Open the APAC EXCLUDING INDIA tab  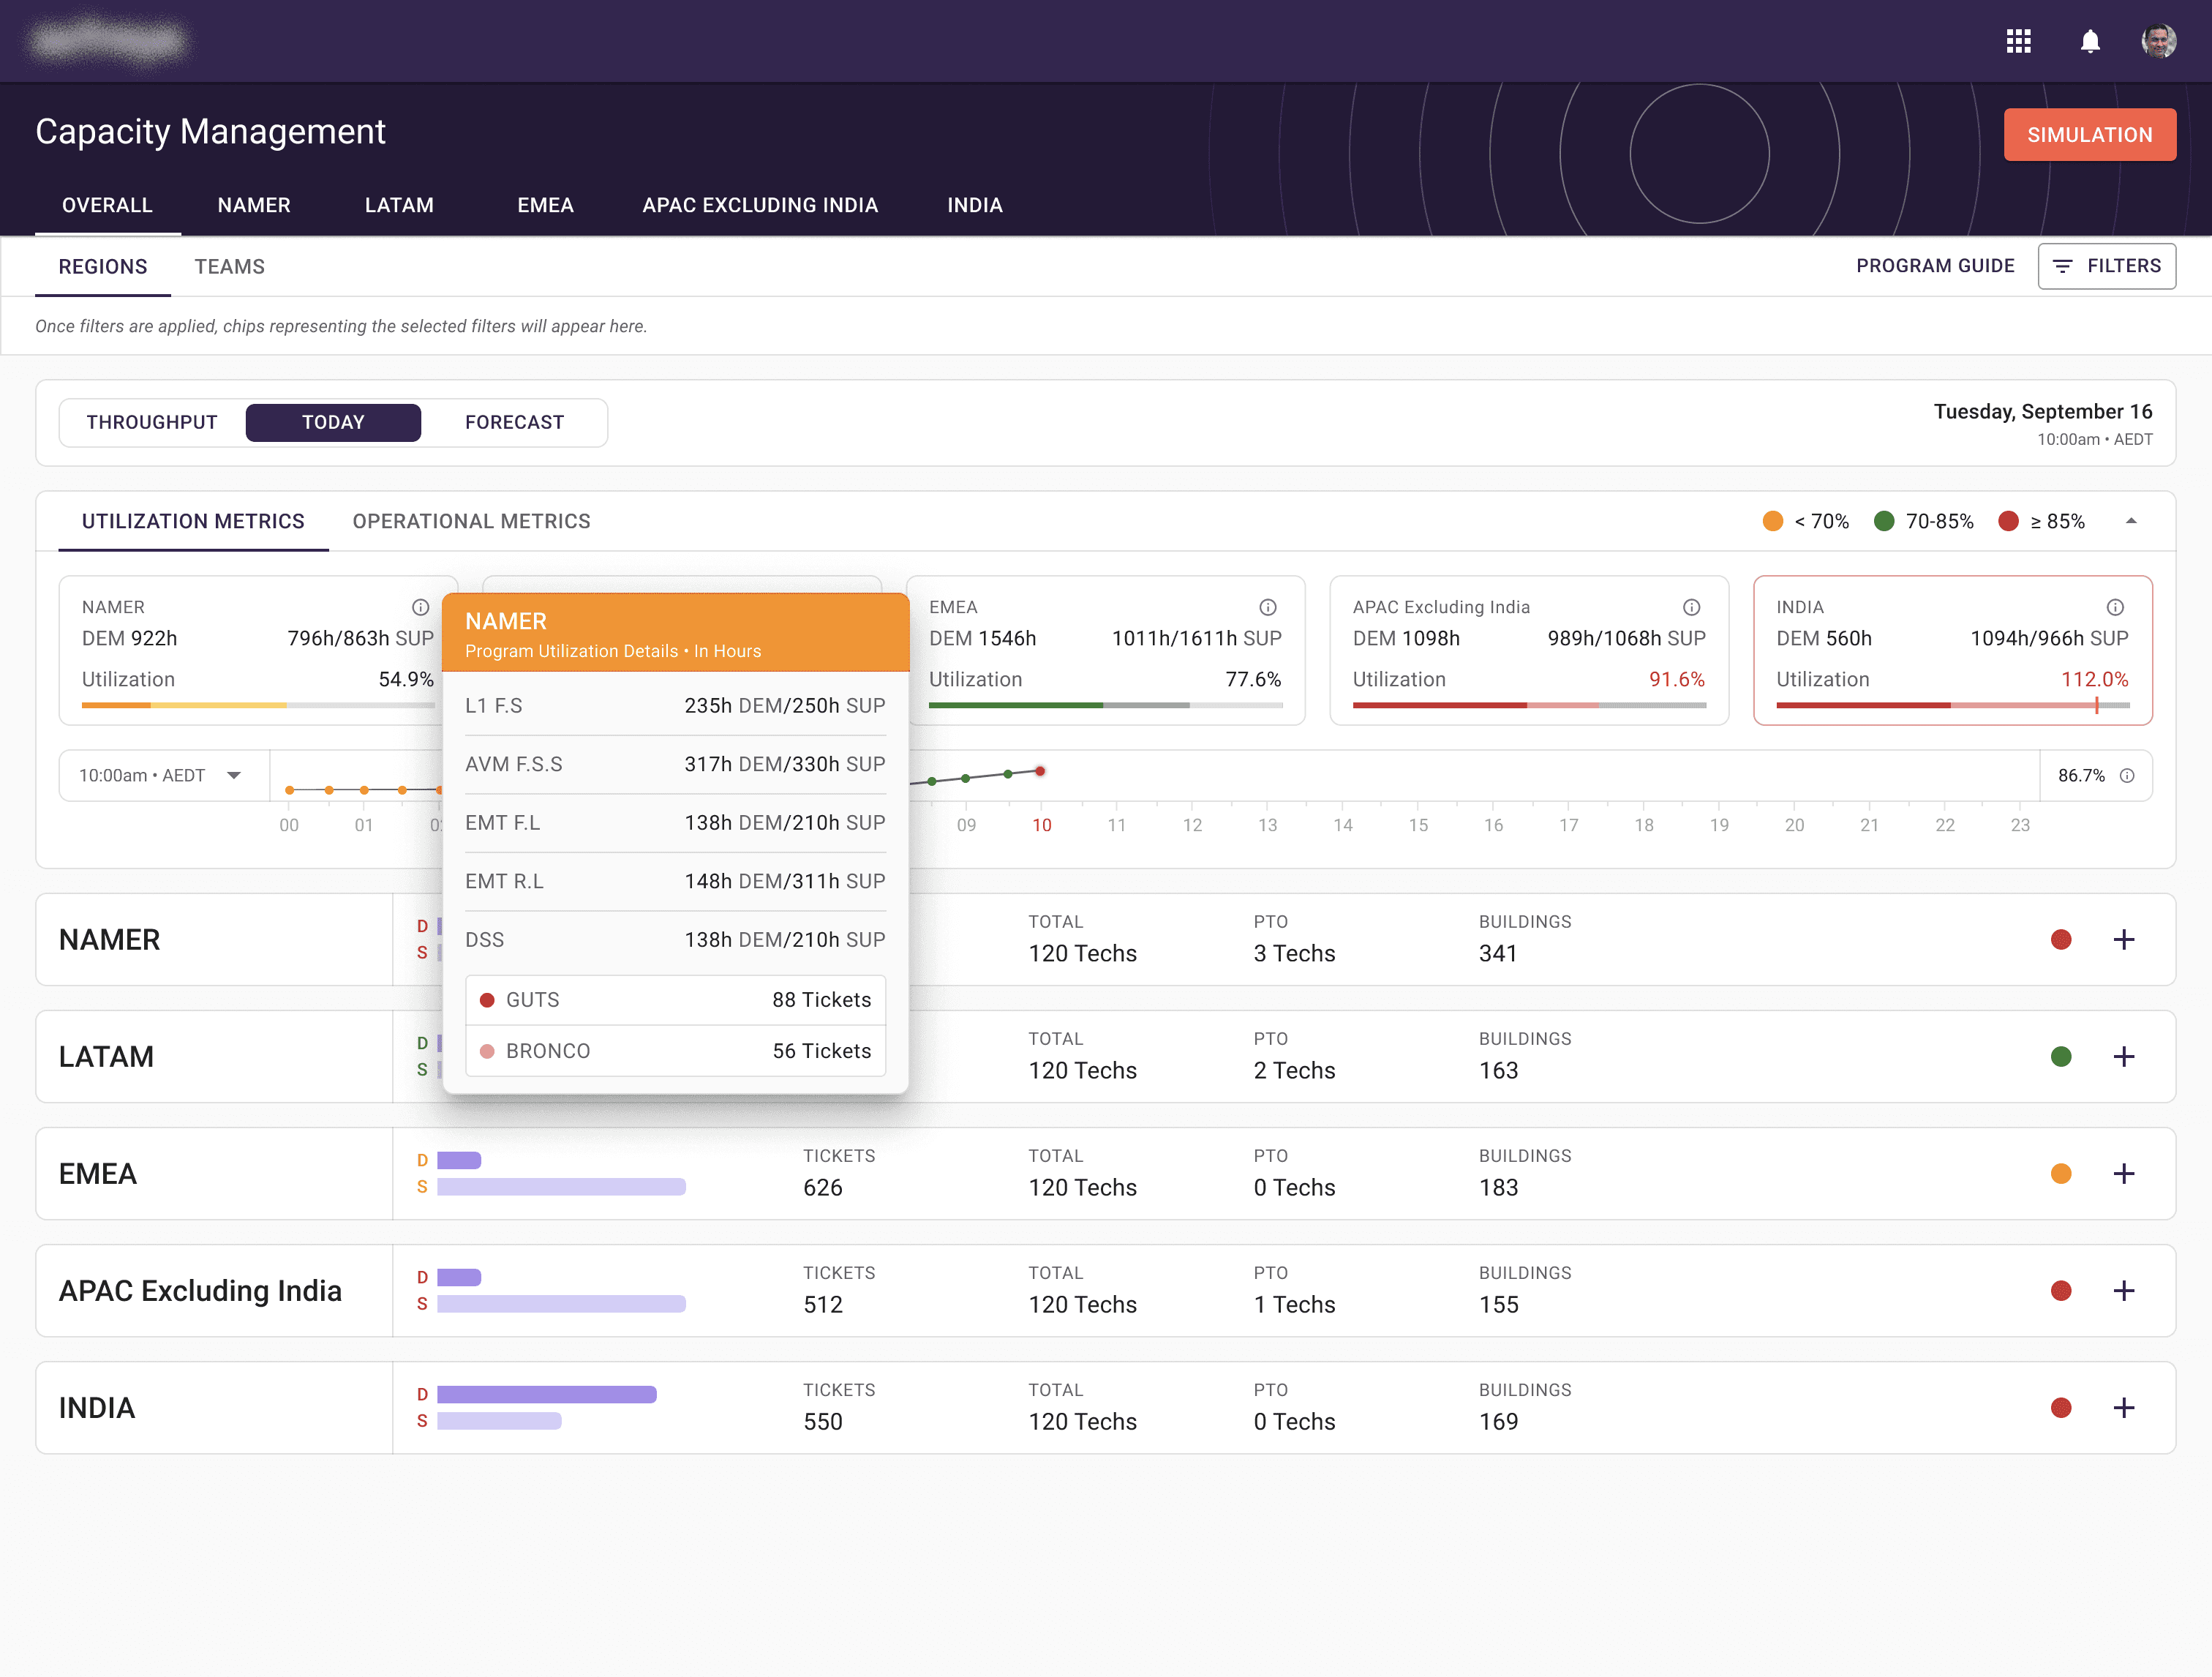[x=760, y=205]
